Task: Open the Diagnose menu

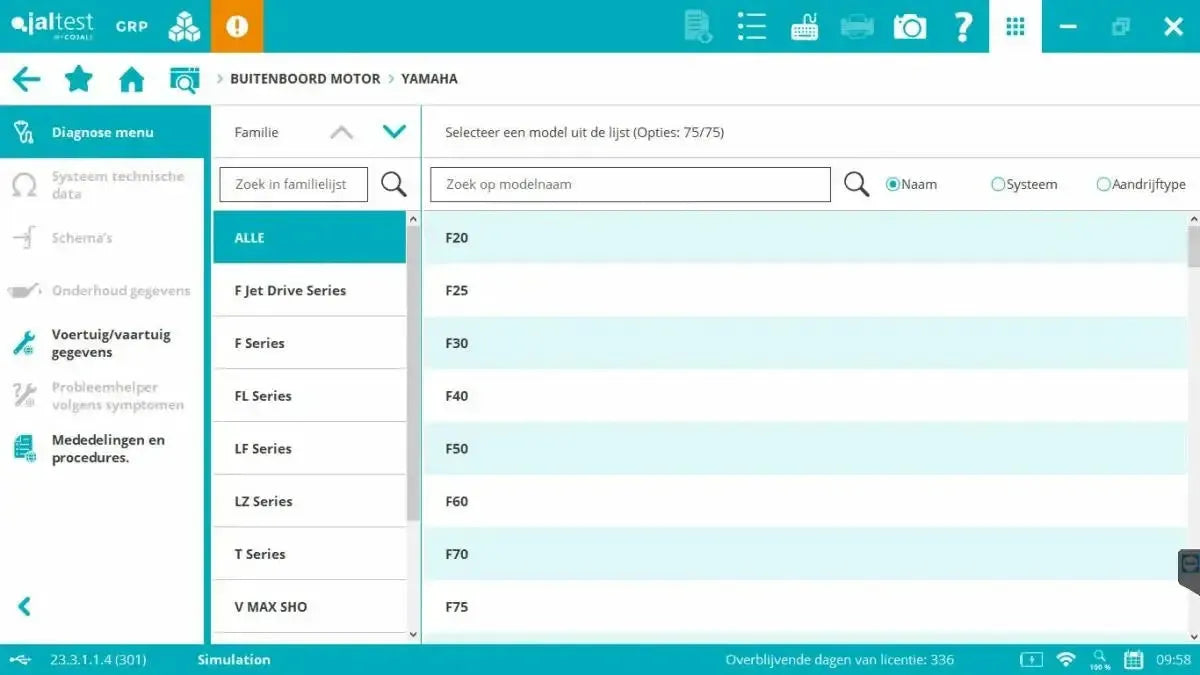Action: (x=100, y=131)
